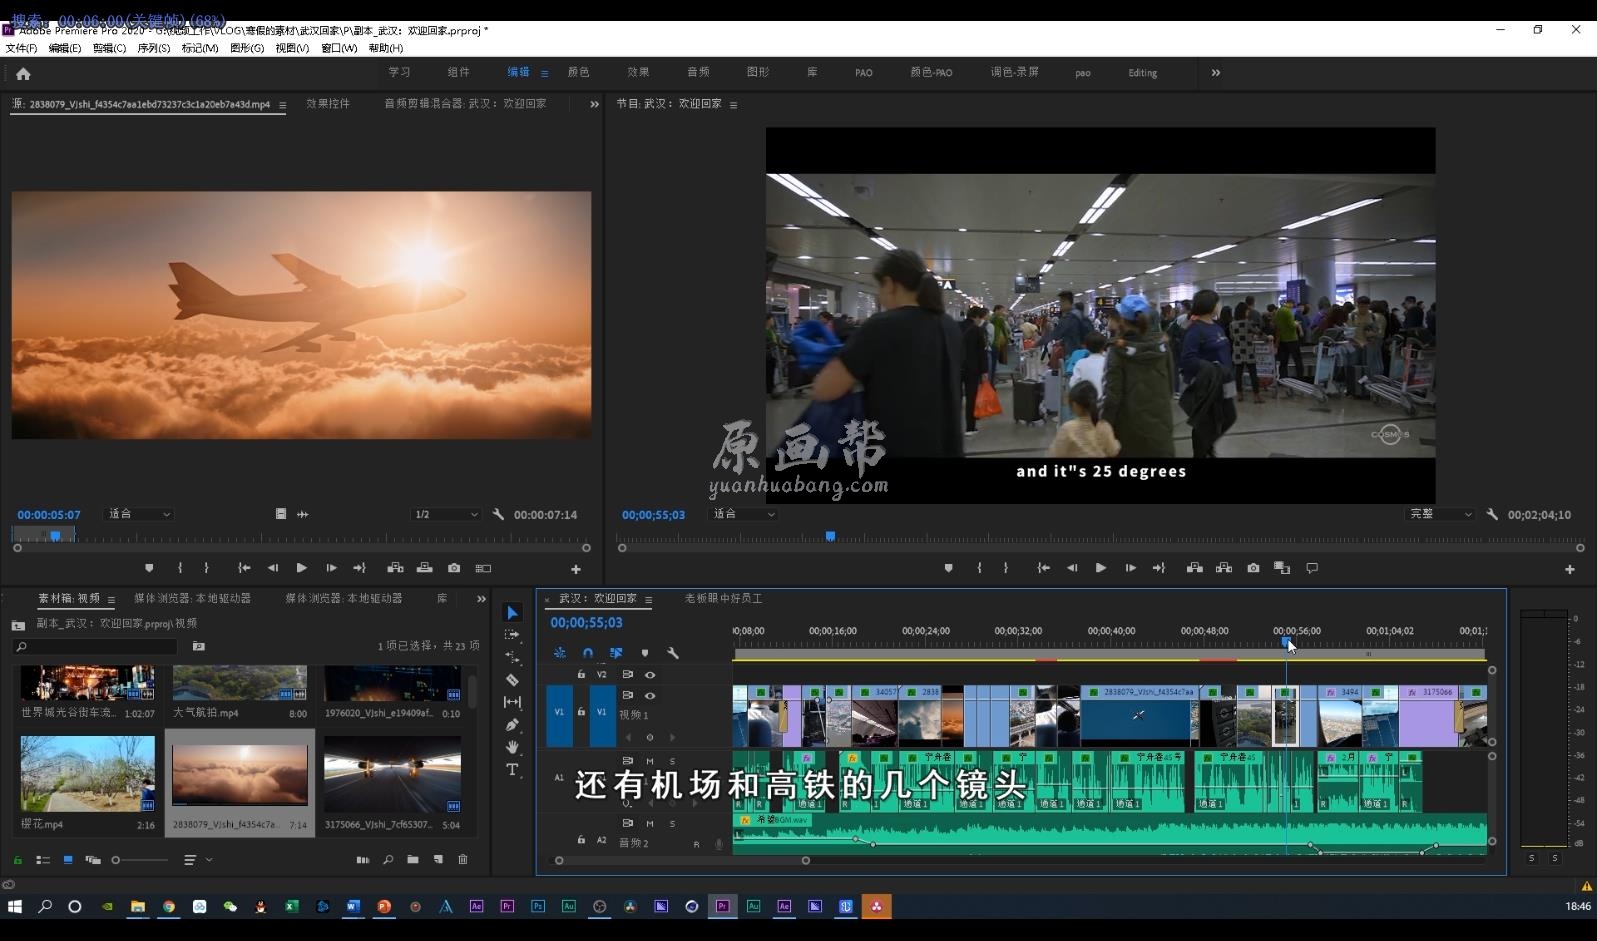Select the Pen tool in the tools panel
1597x941 pixels.
pyautogui.click(x=512, y=725)
